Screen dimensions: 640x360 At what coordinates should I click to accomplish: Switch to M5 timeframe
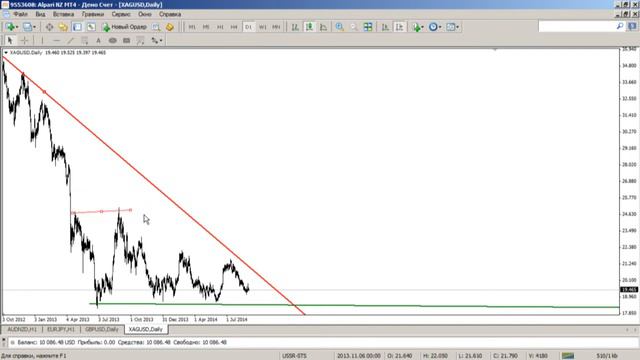coord(206,27)
